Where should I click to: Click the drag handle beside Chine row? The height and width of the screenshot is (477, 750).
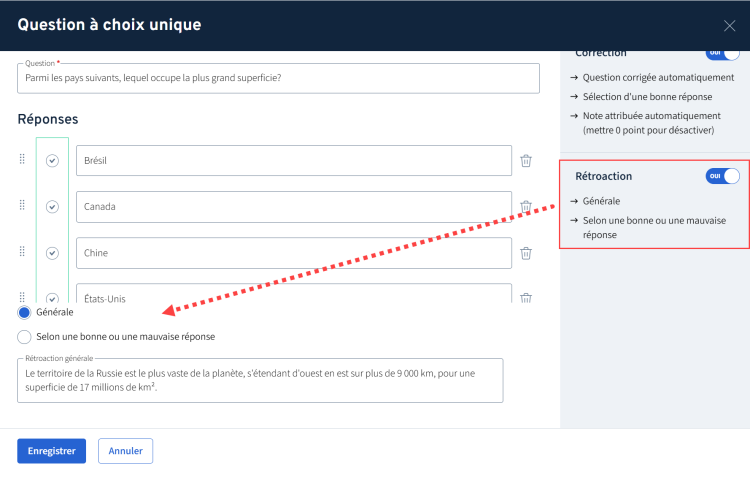coord(22,252)
